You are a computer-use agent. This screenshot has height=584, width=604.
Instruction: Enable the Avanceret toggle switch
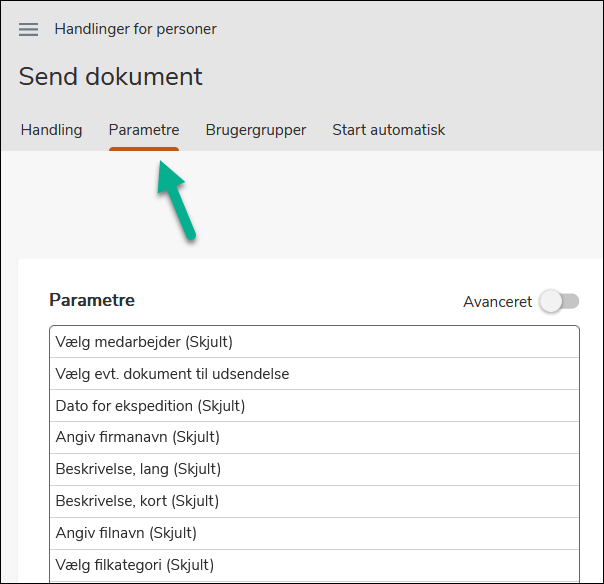point(559,301)
